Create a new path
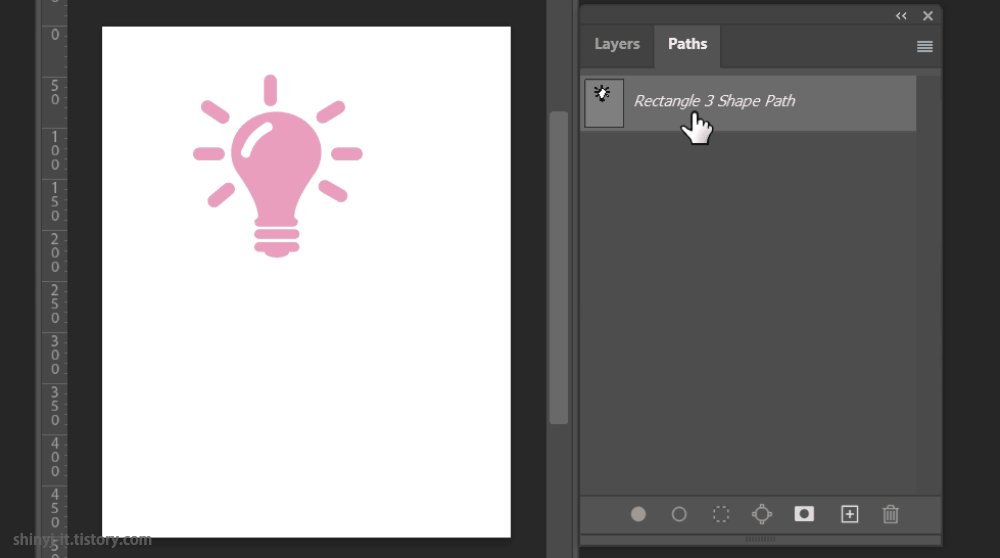Image resolution: width=1000 pixels, height=558 pixels. pos(849,514)
